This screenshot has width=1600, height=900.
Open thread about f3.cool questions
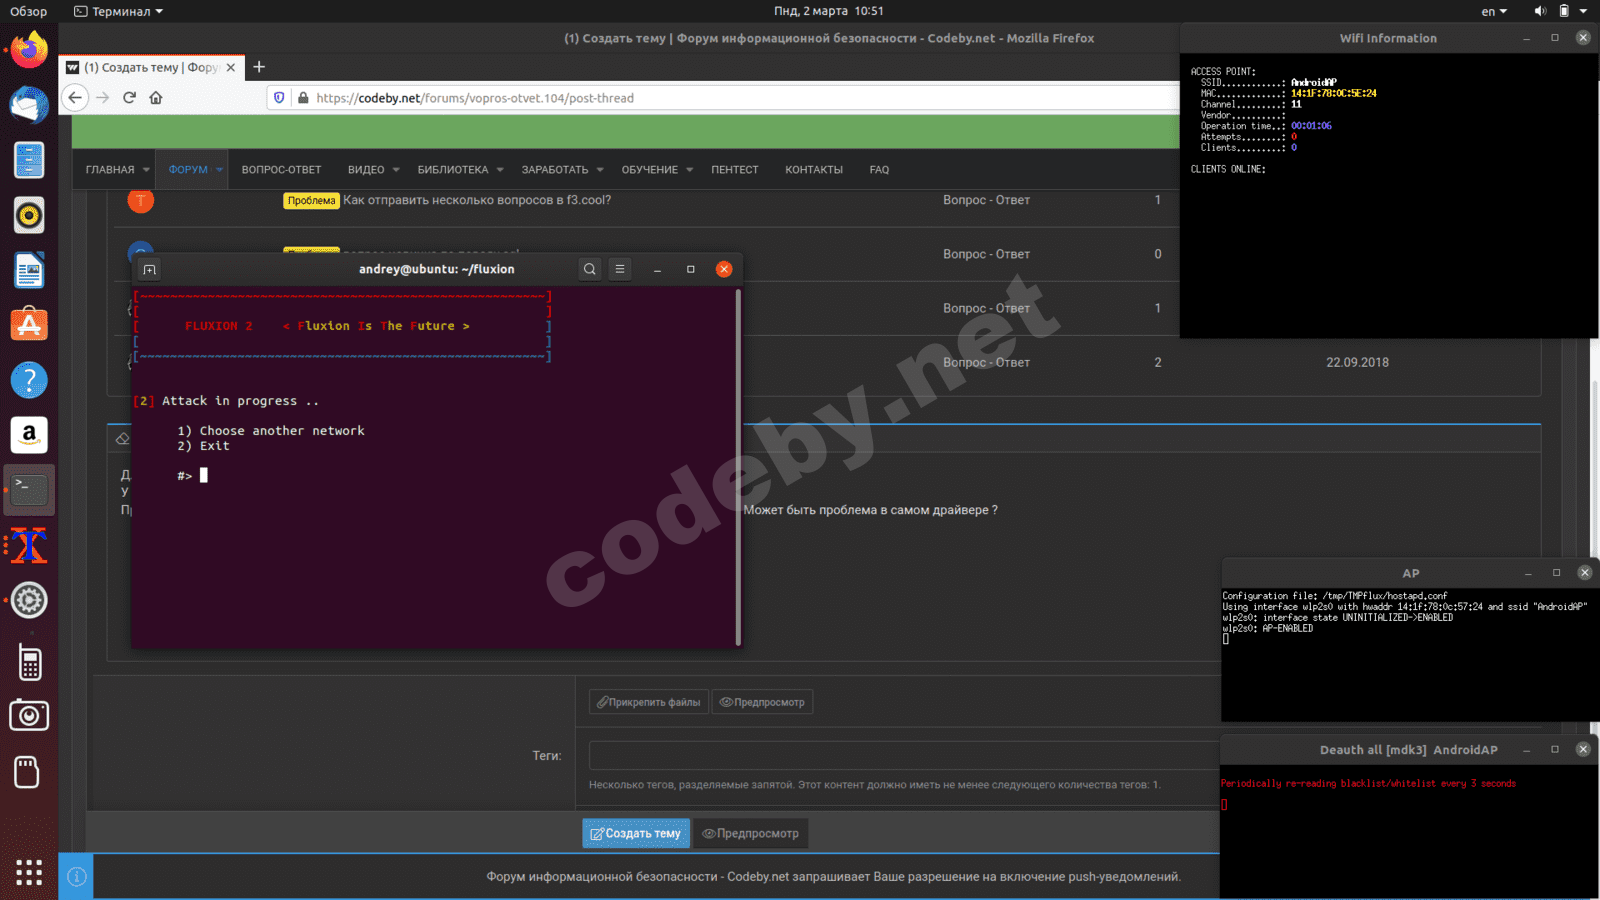477,200
